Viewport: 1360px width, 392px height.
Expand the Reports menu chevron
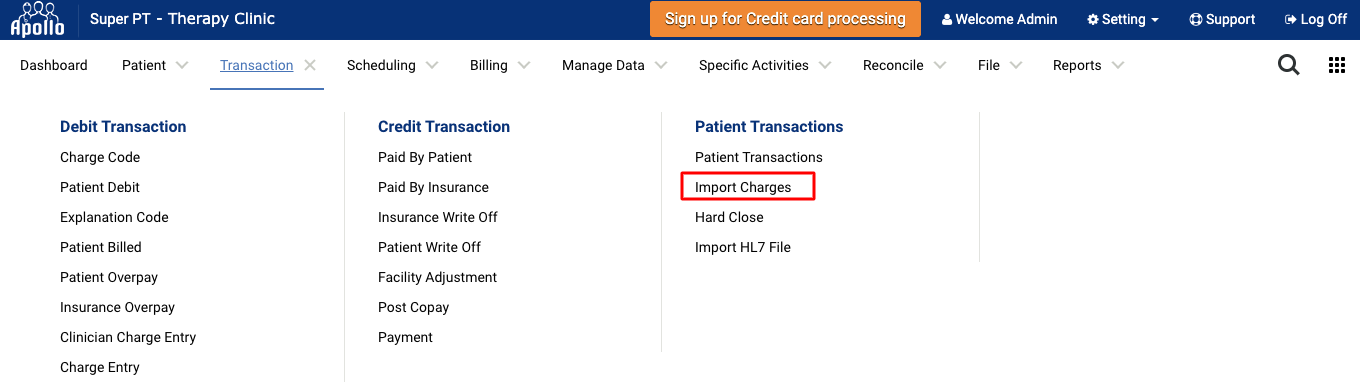[x=1117, y=65]
